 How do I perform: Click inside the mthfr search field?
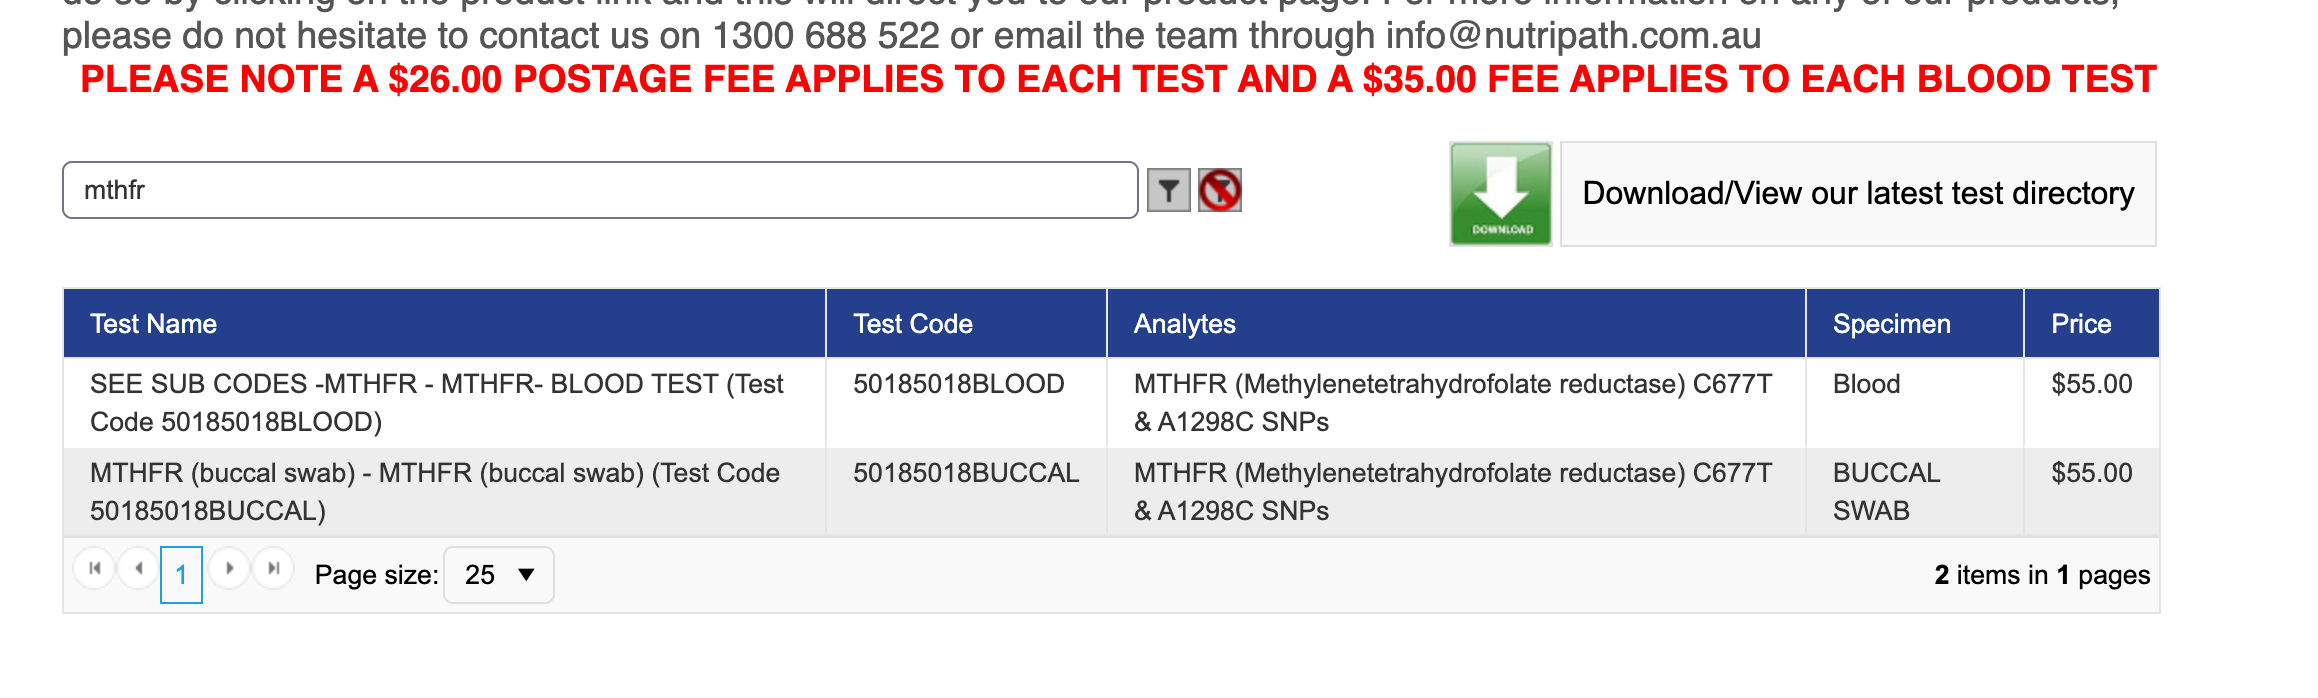pyautogui.click(x=600, y=190)
